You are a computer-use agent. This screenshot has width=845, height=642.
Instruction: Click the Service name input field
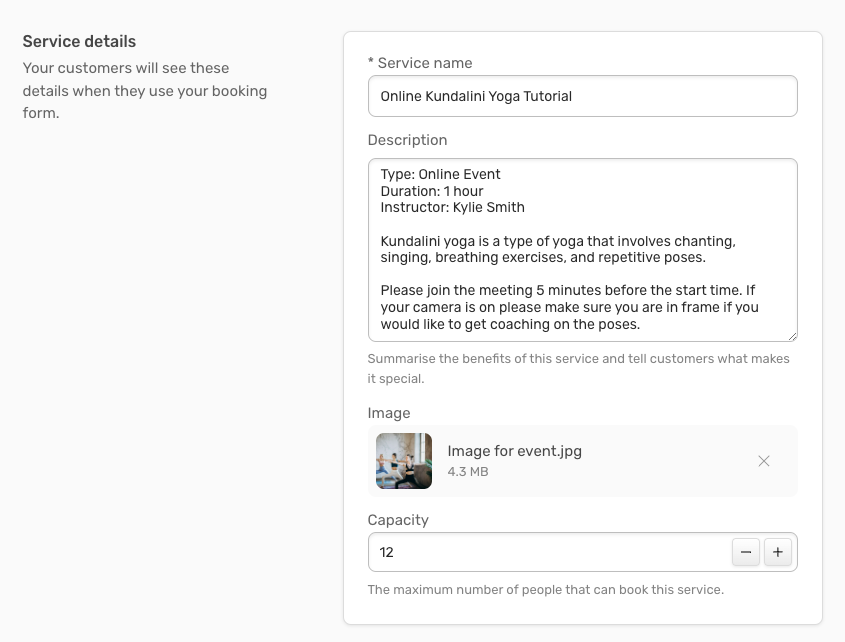[583, 96]
